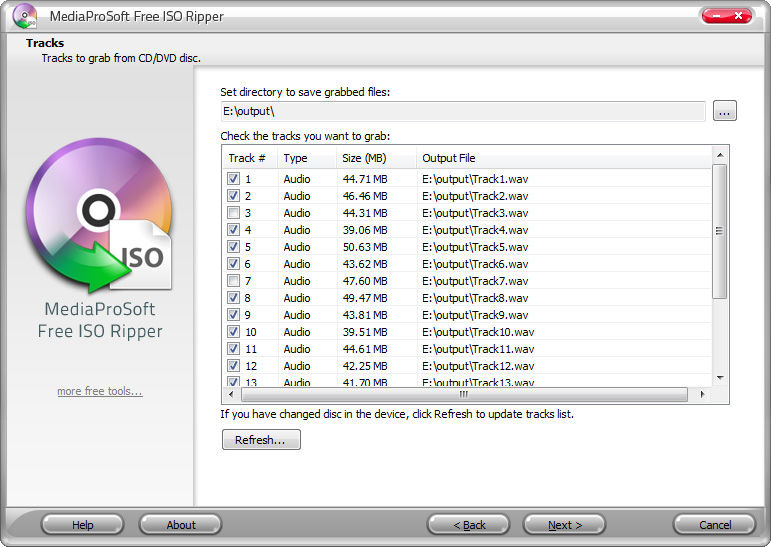
Task: Select output file E:\output\Track2.wav
Action: pos(475,196)
